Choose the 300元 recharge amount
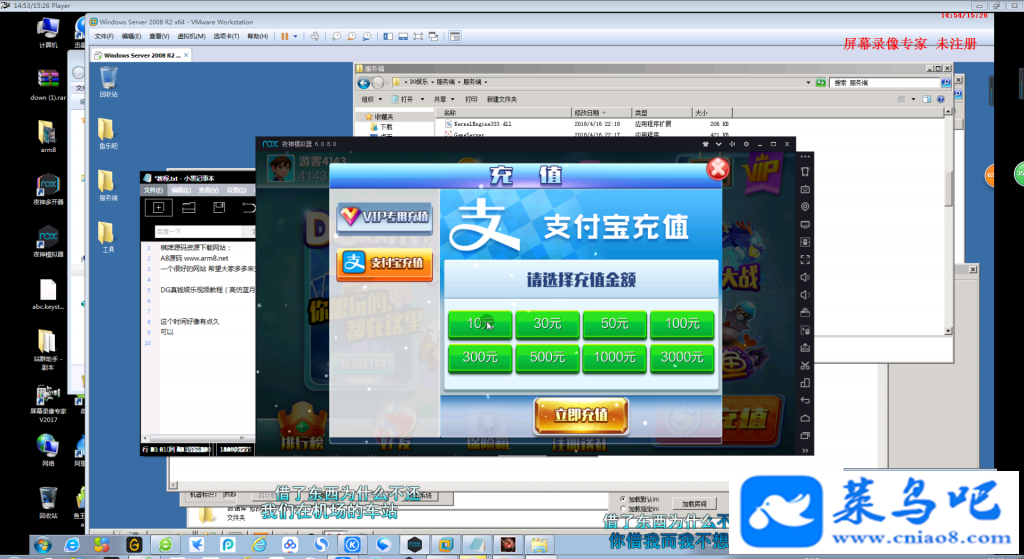The height and width of the screenshot is (559, 1024). point(480,357)
